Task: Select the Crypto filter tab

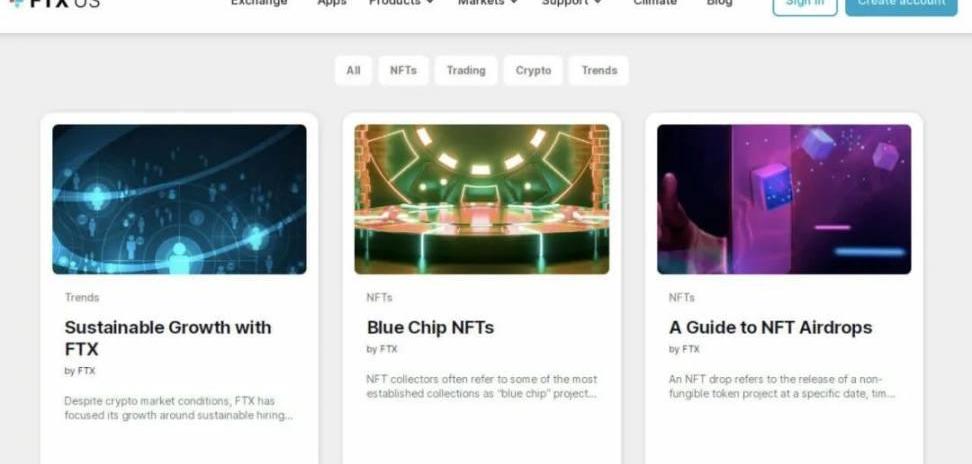Action: tap(533, 71)
